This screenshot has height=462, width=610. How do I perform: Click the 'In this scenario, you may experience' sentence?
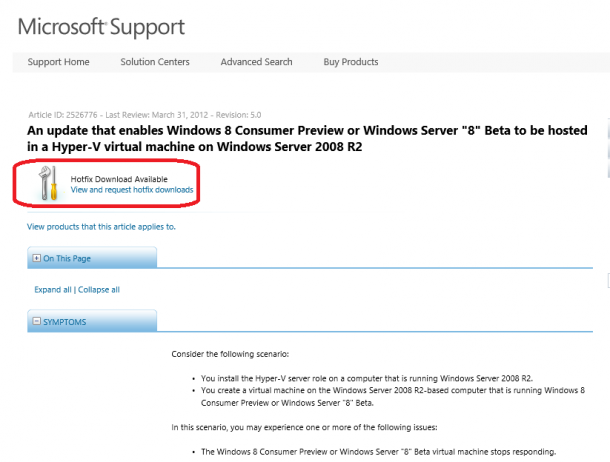(x=304, y=427)
